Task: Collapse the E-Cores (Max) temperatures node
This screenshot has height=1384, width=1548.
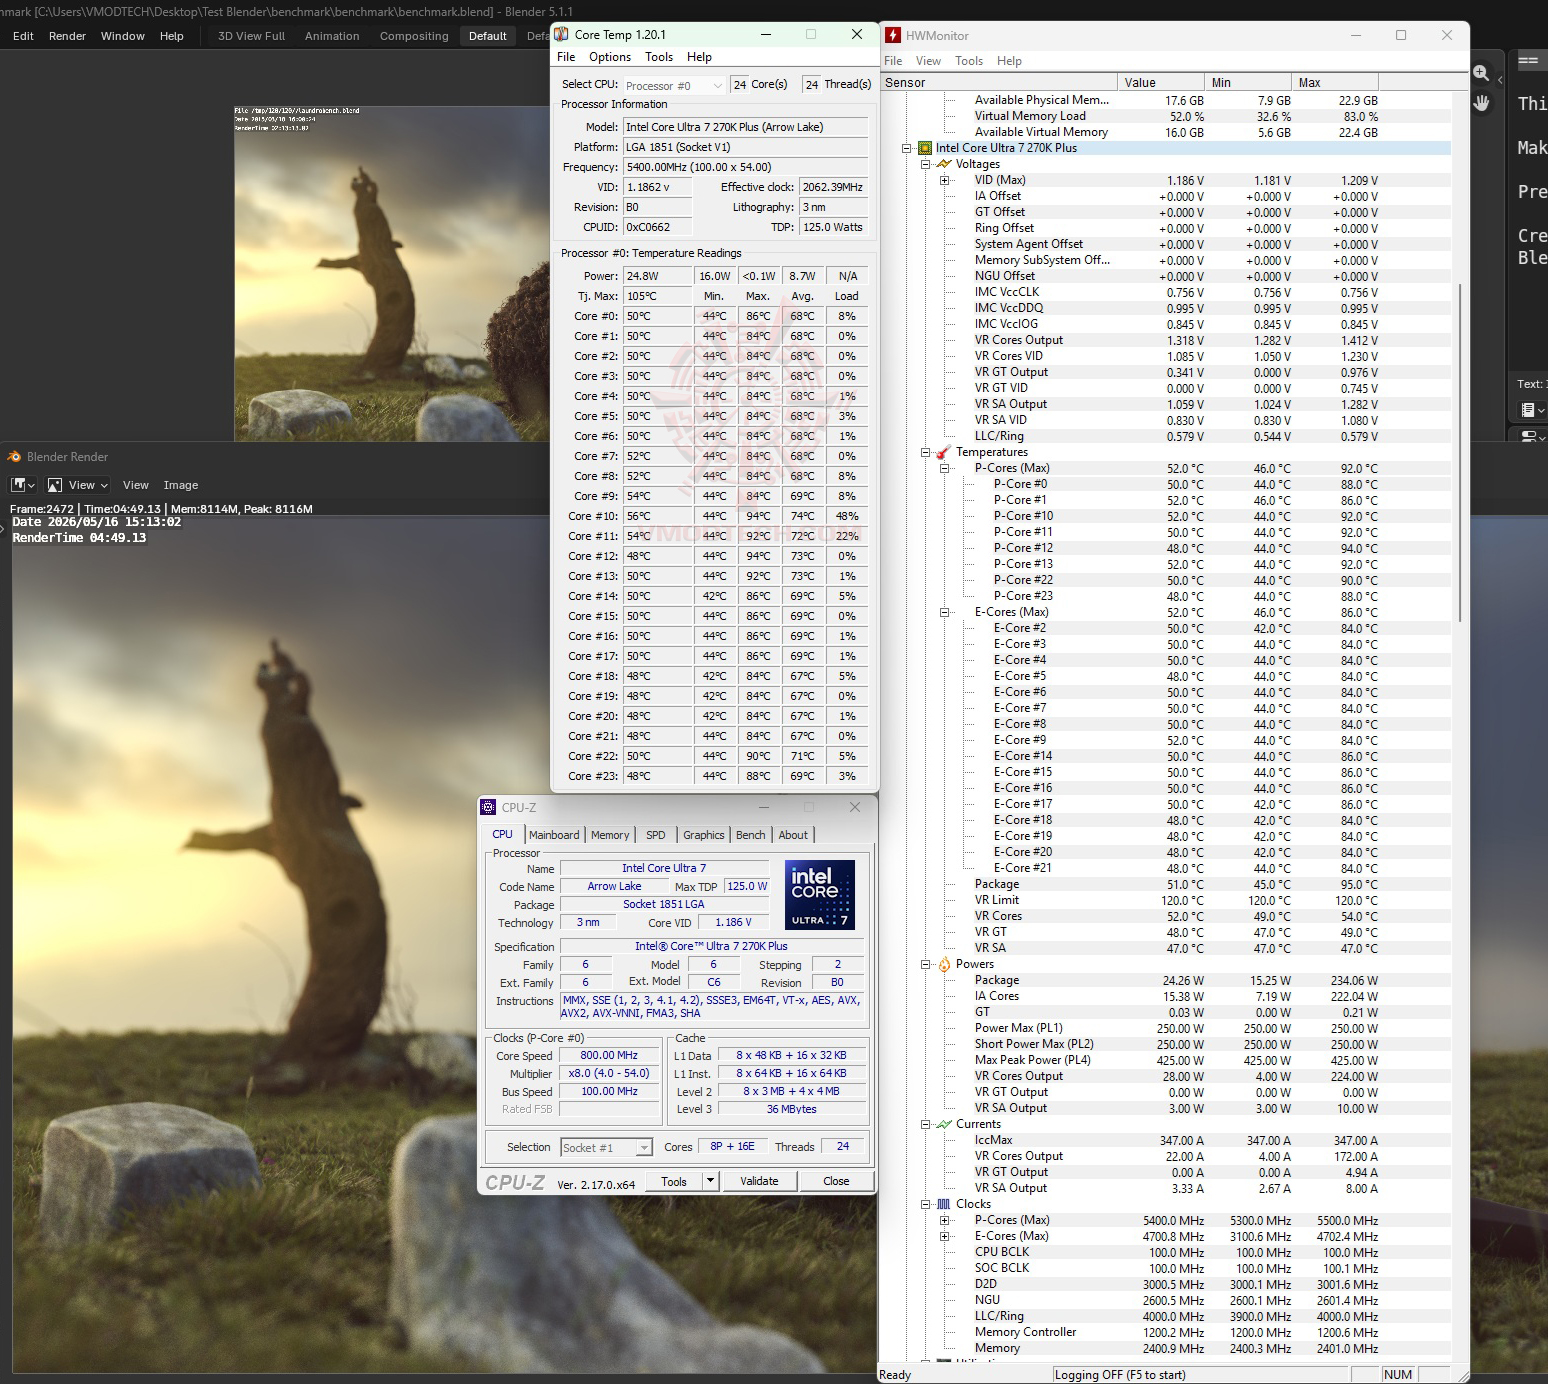Action: [x=944, y=612]
